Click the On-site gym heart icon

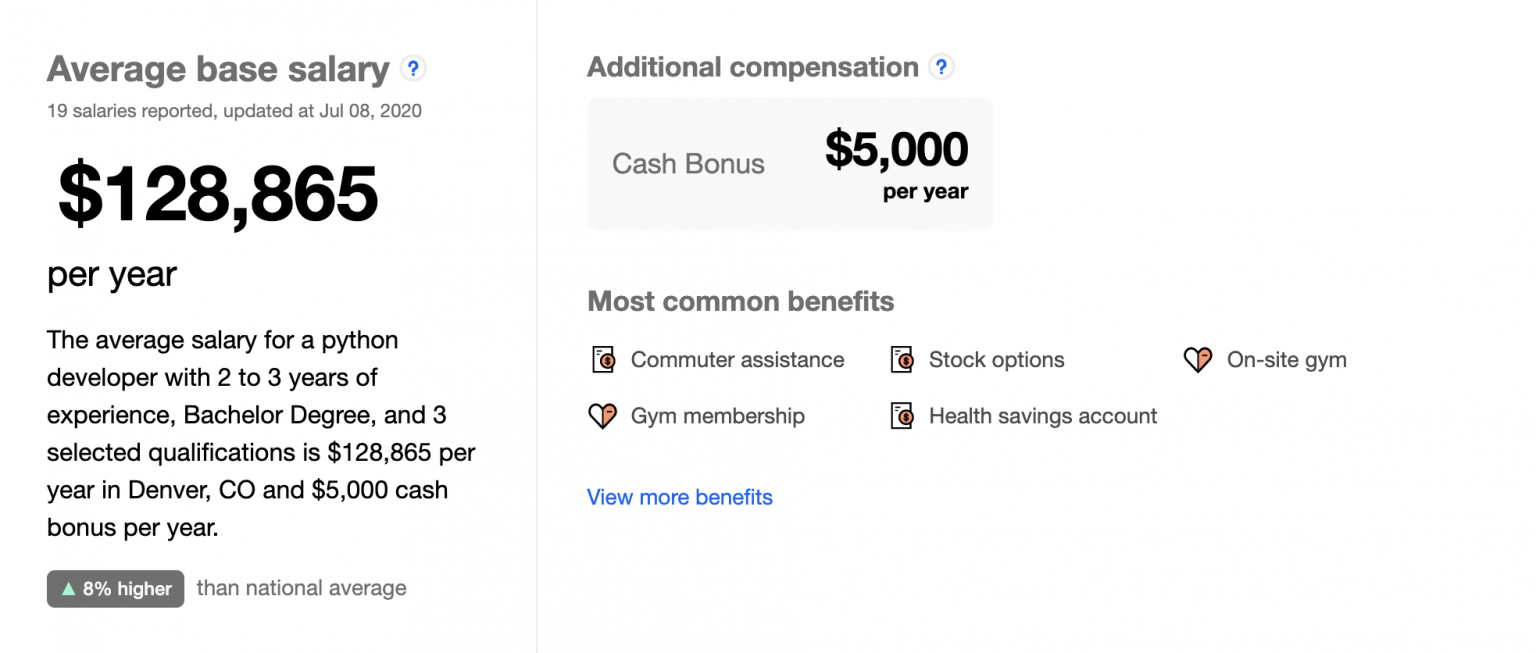(x=1197, y=359)
